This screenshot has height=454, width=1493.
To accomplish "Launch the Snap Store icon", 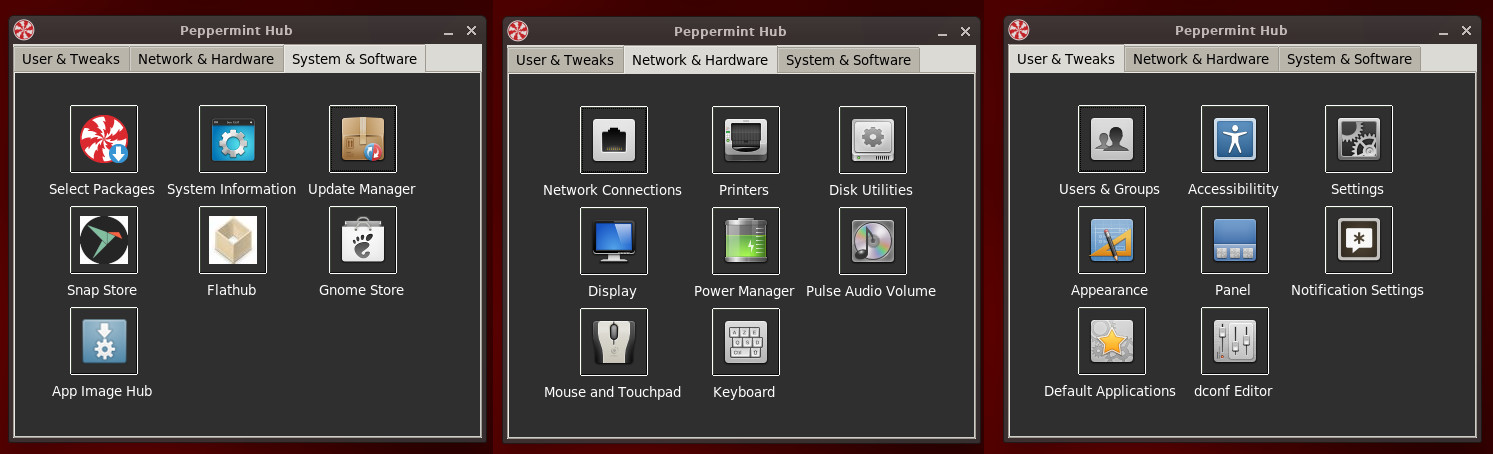I will pos(104,240).
